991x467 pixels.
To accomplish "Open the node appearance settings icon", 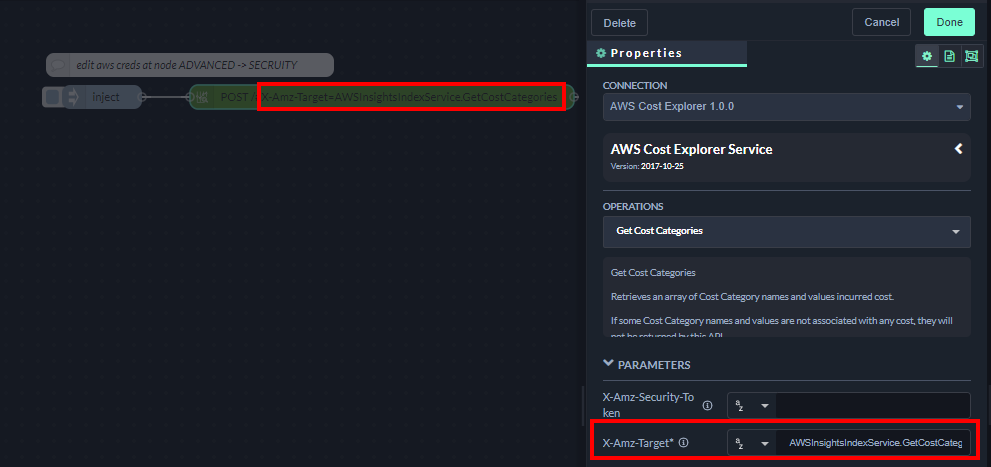I will 971,56.
